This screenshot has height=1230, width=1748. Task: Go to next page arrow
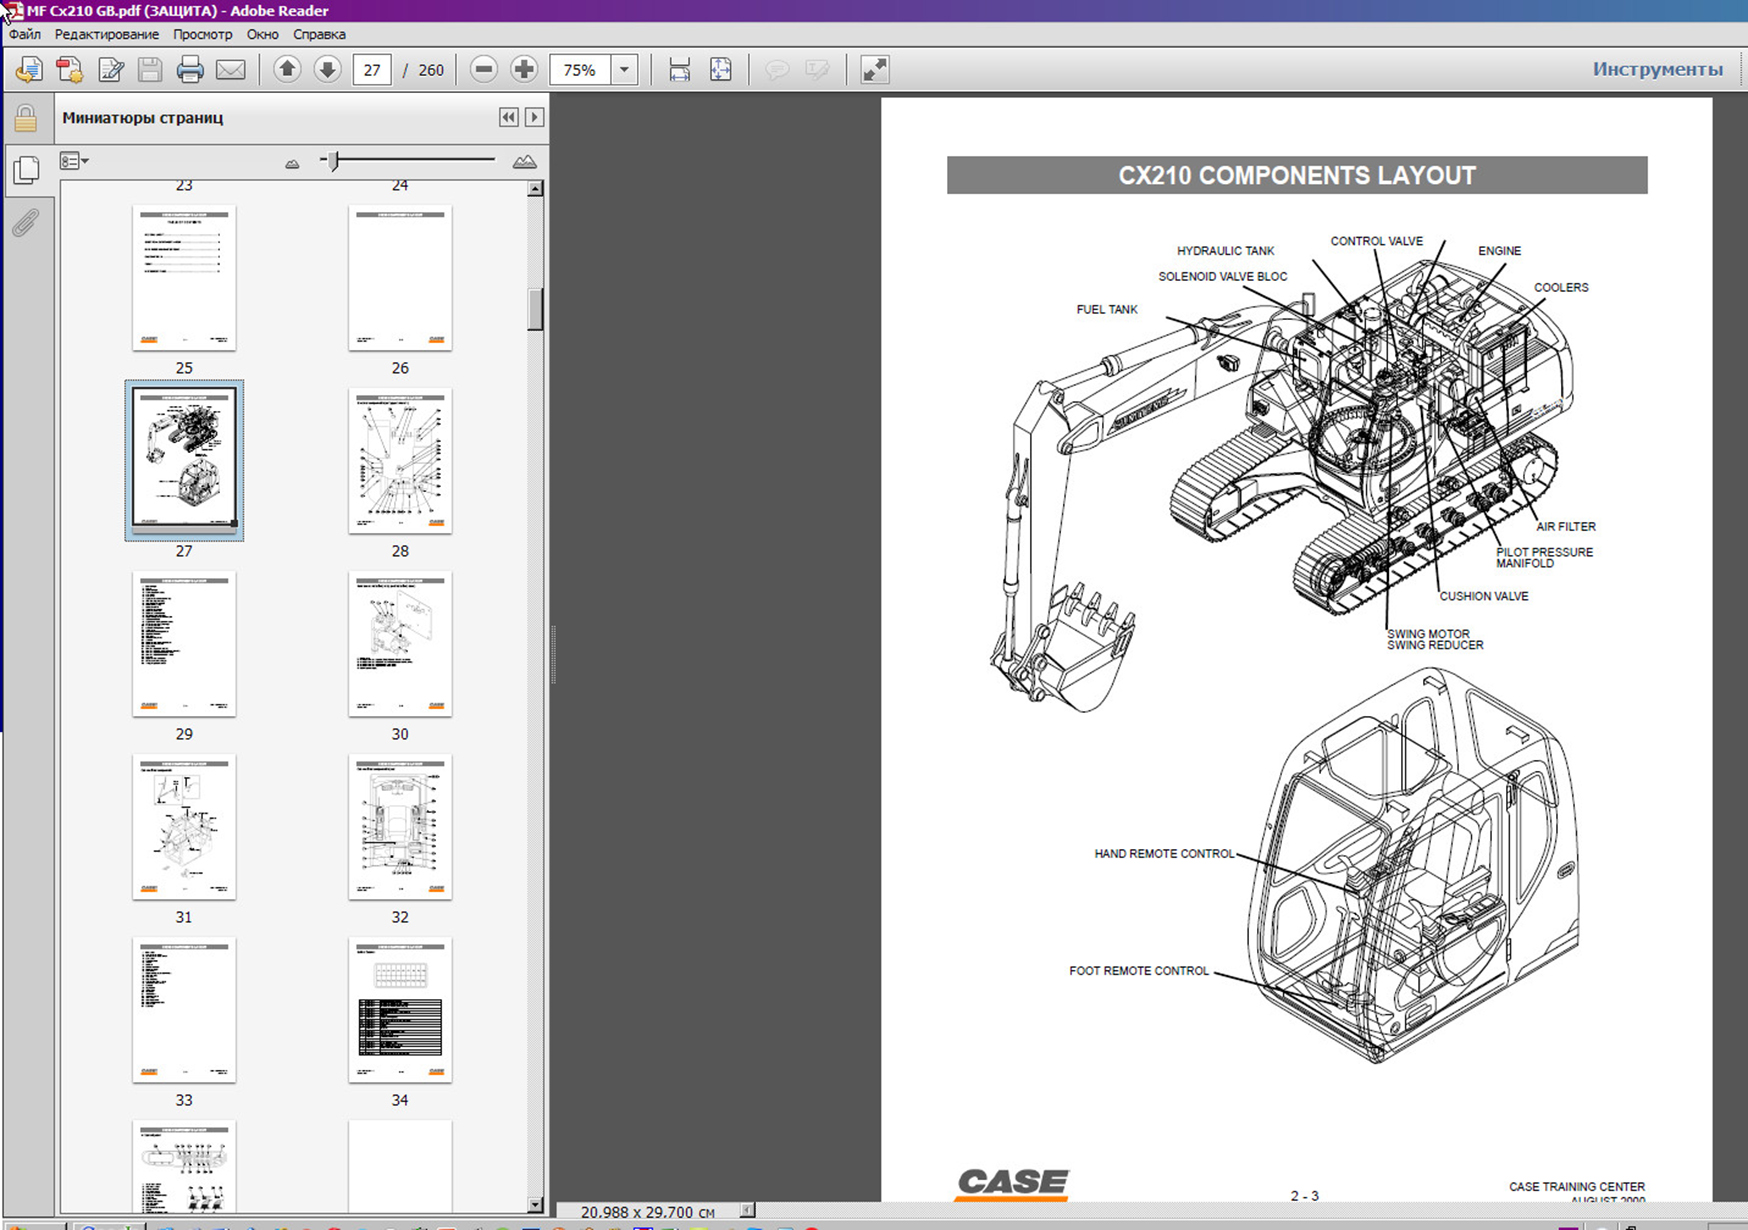[327, 70]
